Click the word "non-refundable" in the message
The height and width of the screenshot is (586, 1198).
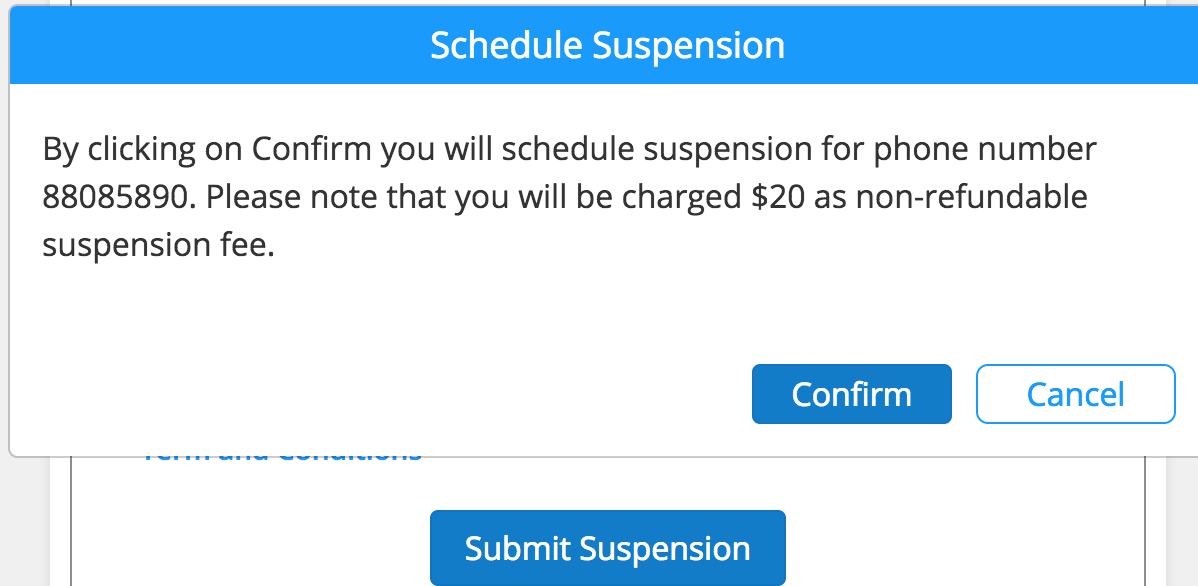(x=973, y=197)
